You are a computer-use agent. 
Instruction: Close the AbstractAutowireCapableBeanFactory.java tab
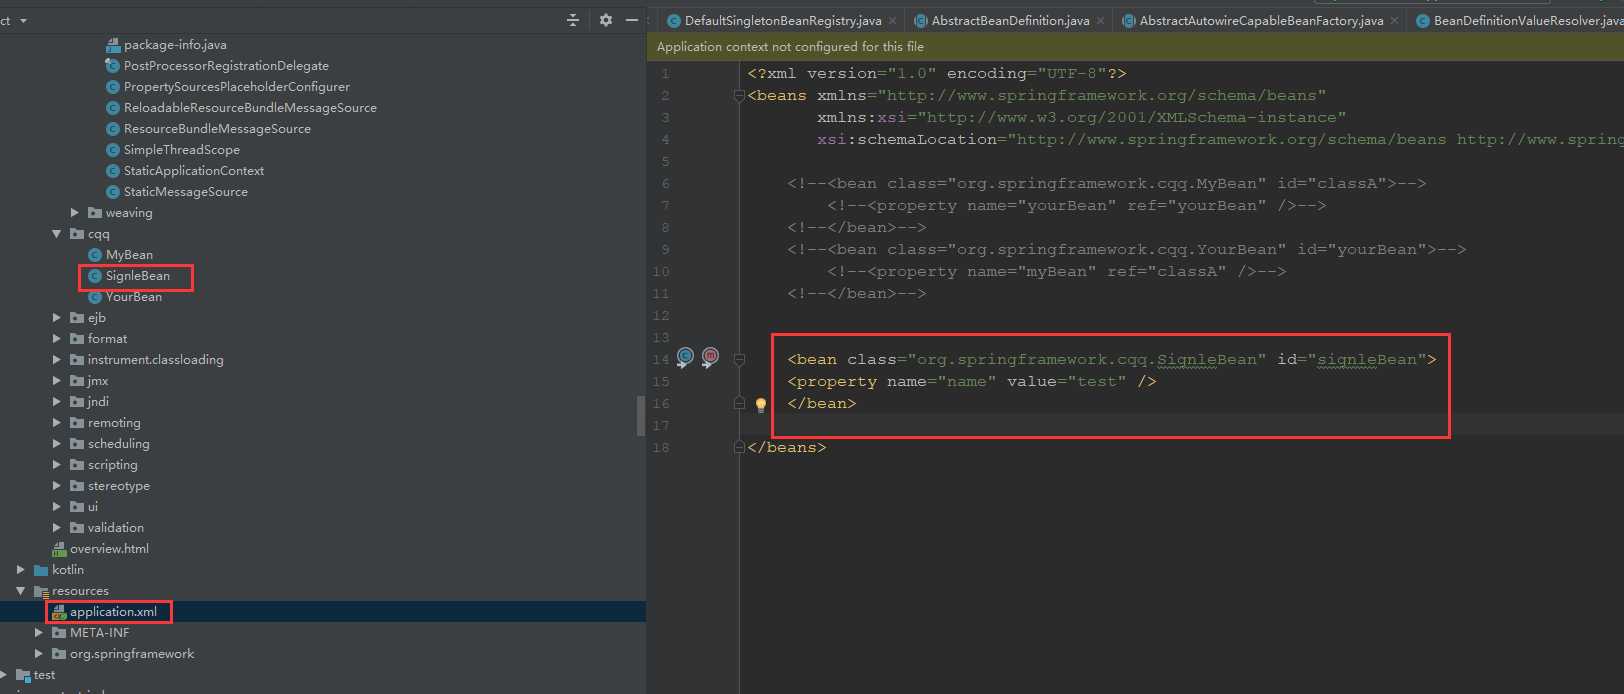[x=1394, y=21]
